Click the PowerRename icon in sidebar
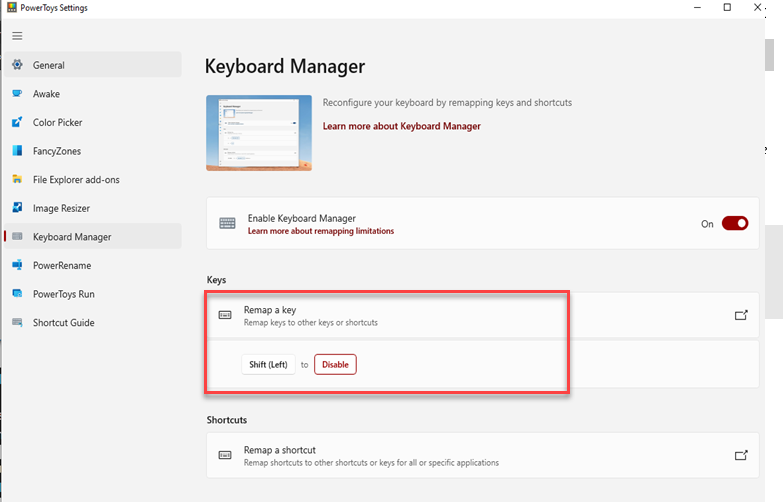783x502 pixels. tap(17, 266)
